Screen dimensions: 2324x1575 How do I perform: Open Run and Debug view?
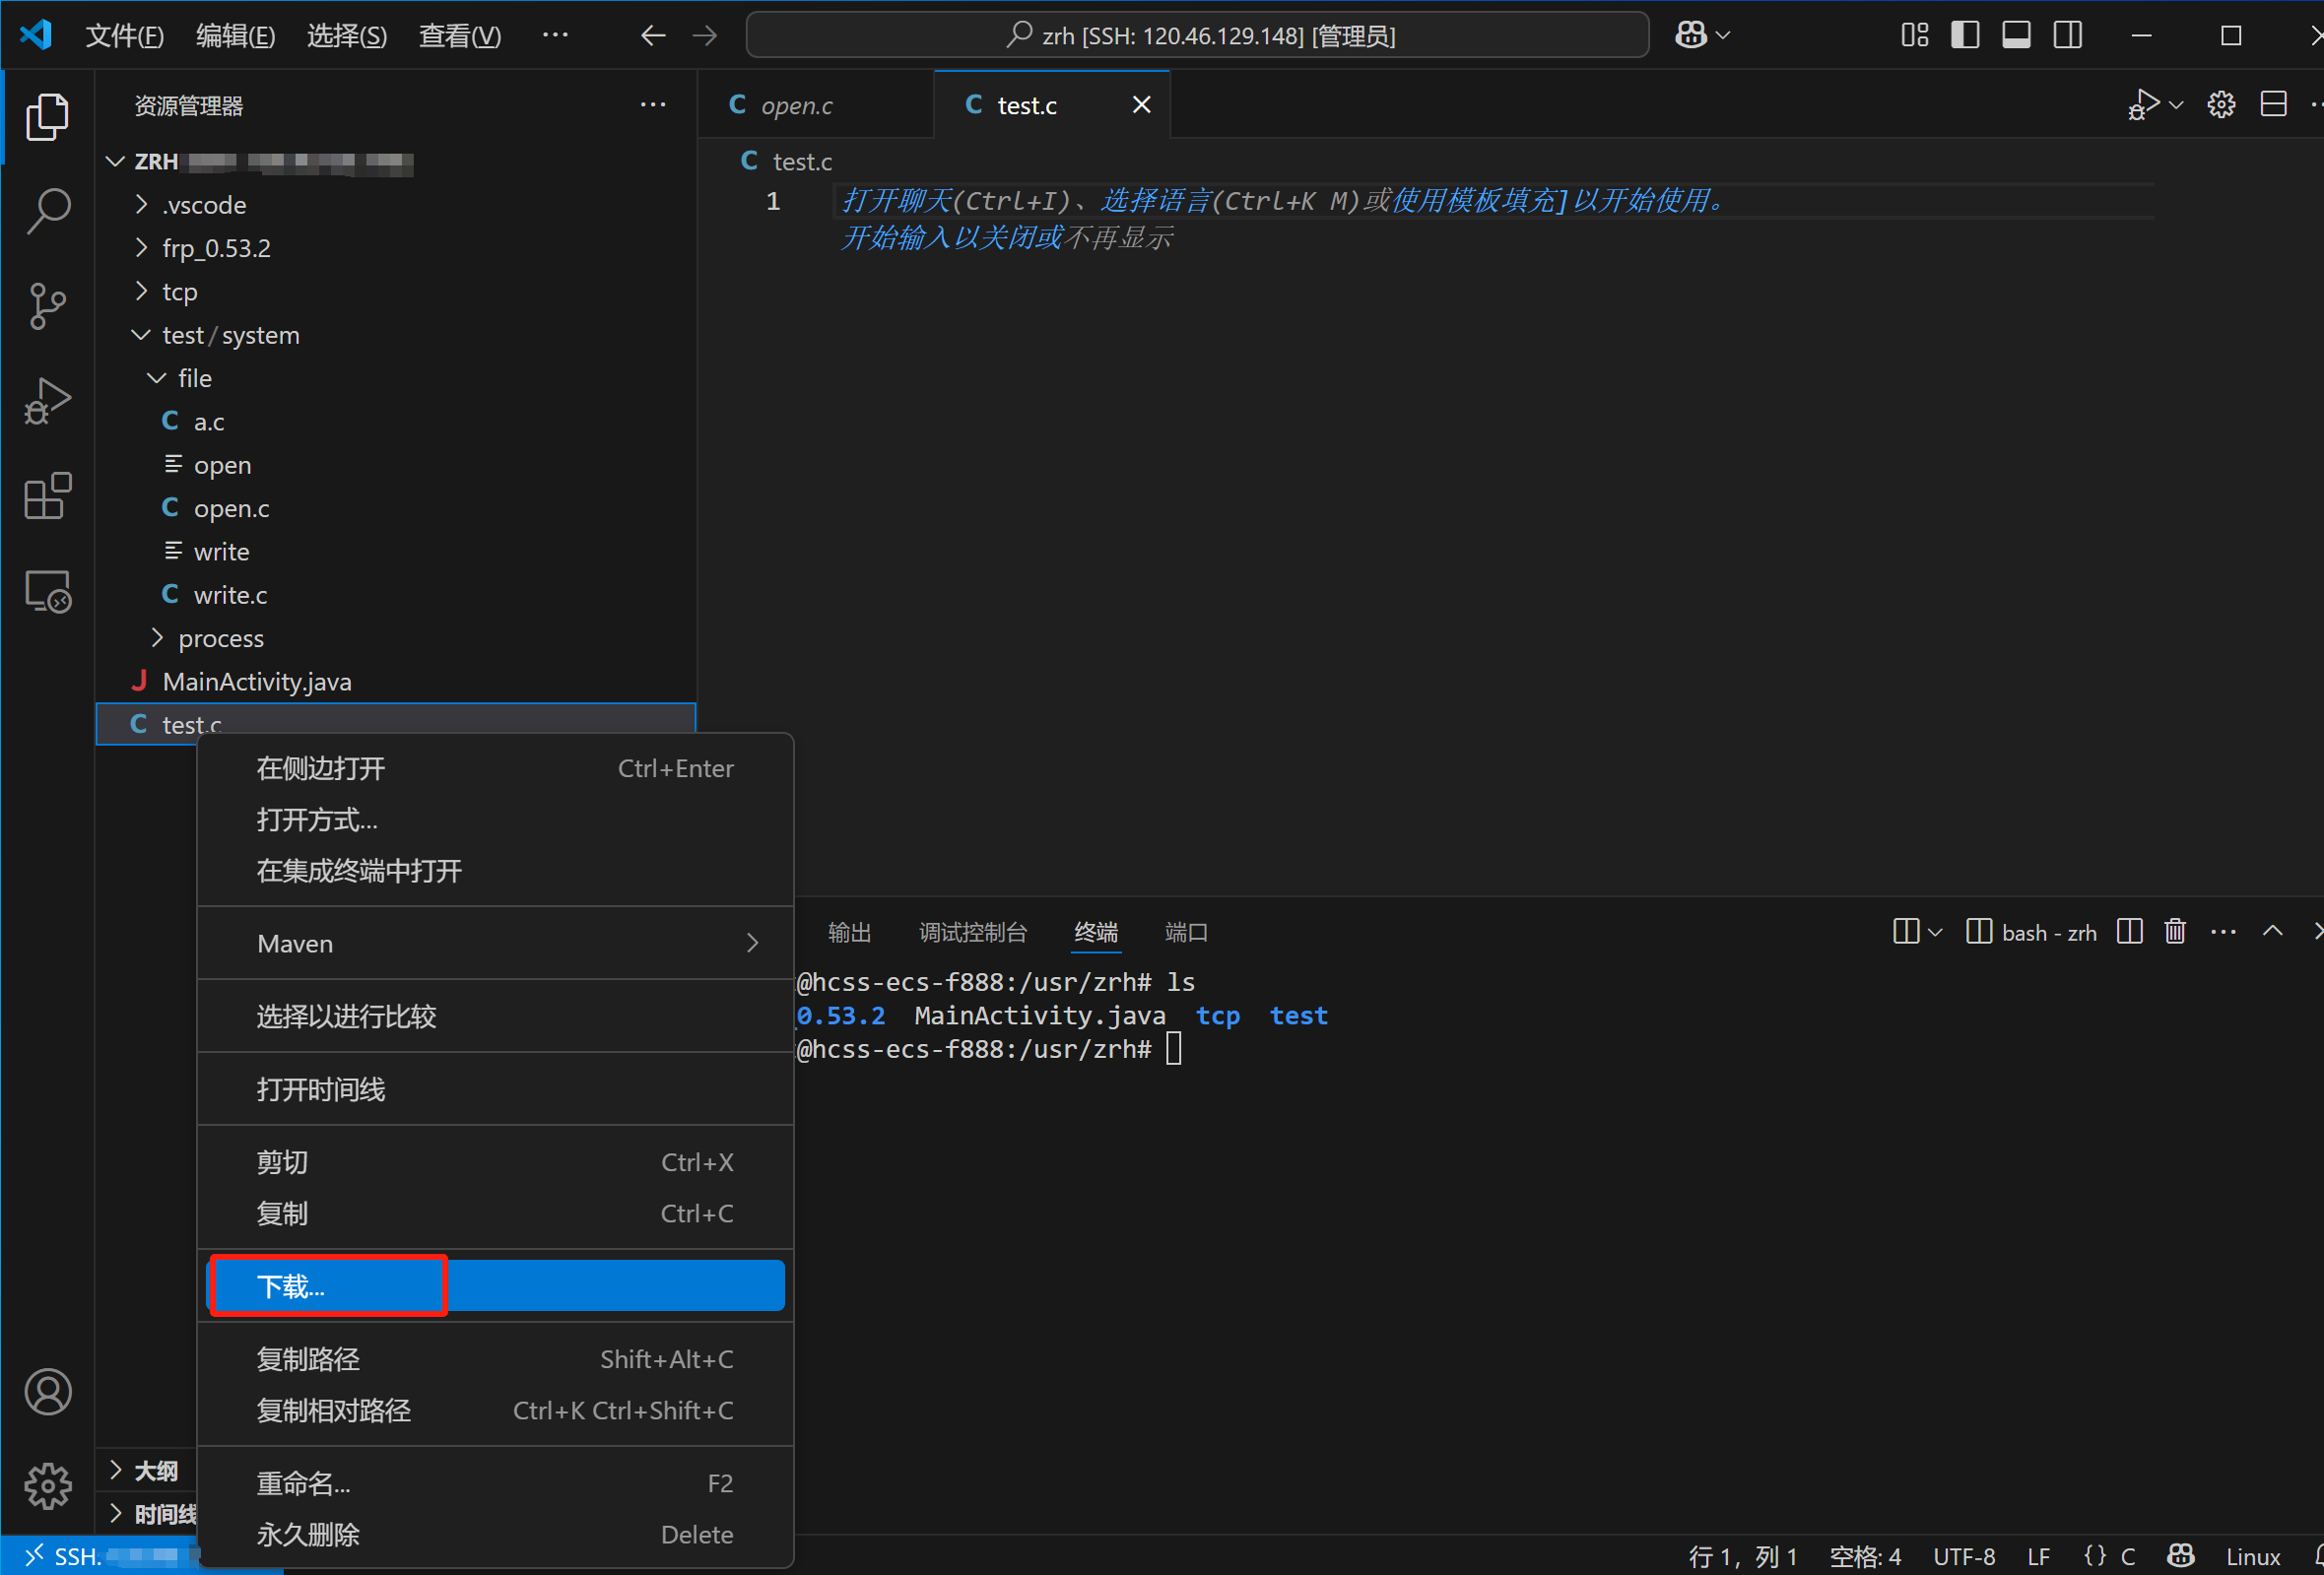(x=47, y=401)
